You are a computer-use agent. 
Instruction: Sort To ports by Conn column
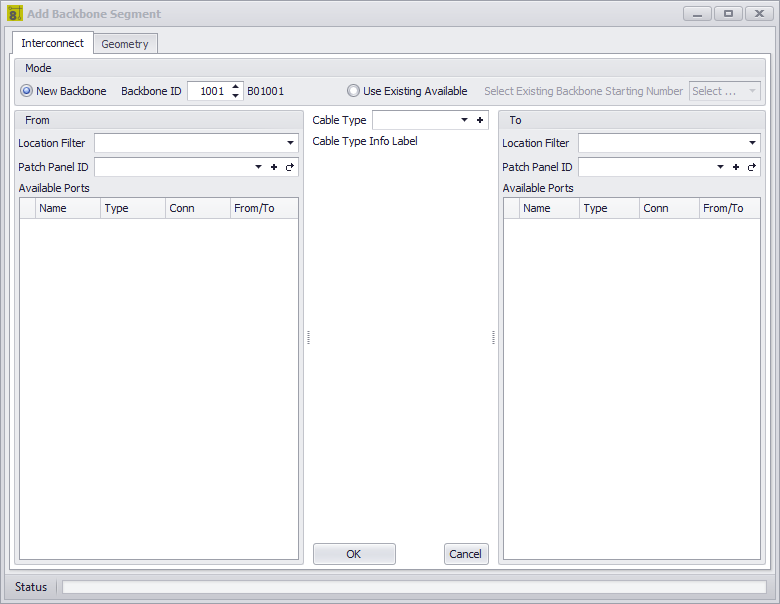coord(669,208)
